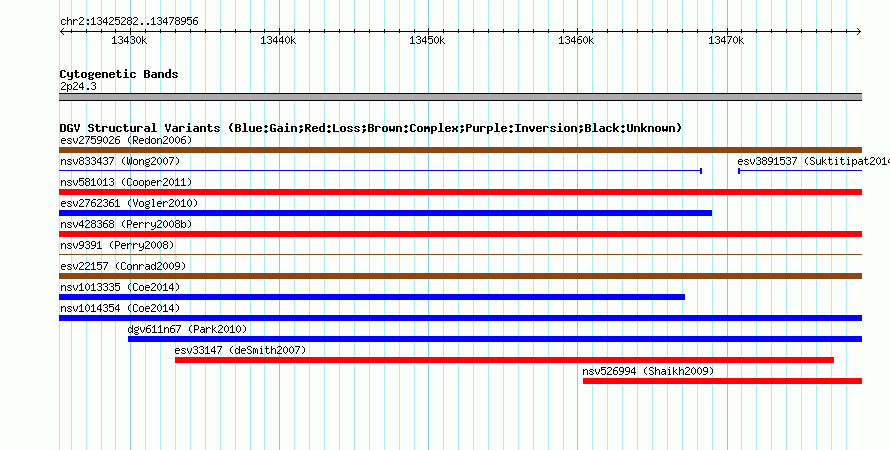Screen dimensions: 890x450
Task: Select the nsv1014354 (Coe2014) blue bar
Action: point(460,318)
